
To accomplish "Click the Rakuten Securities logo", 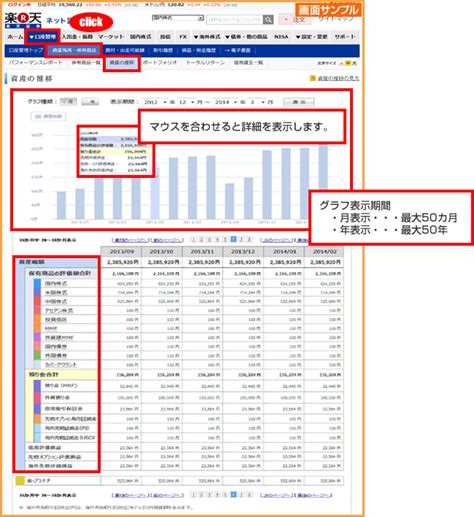I will coord(23,20).
